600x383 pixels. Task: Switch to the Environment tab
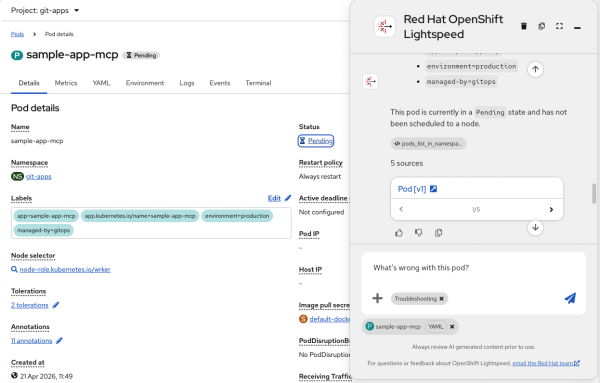click(x=145, y=83)
